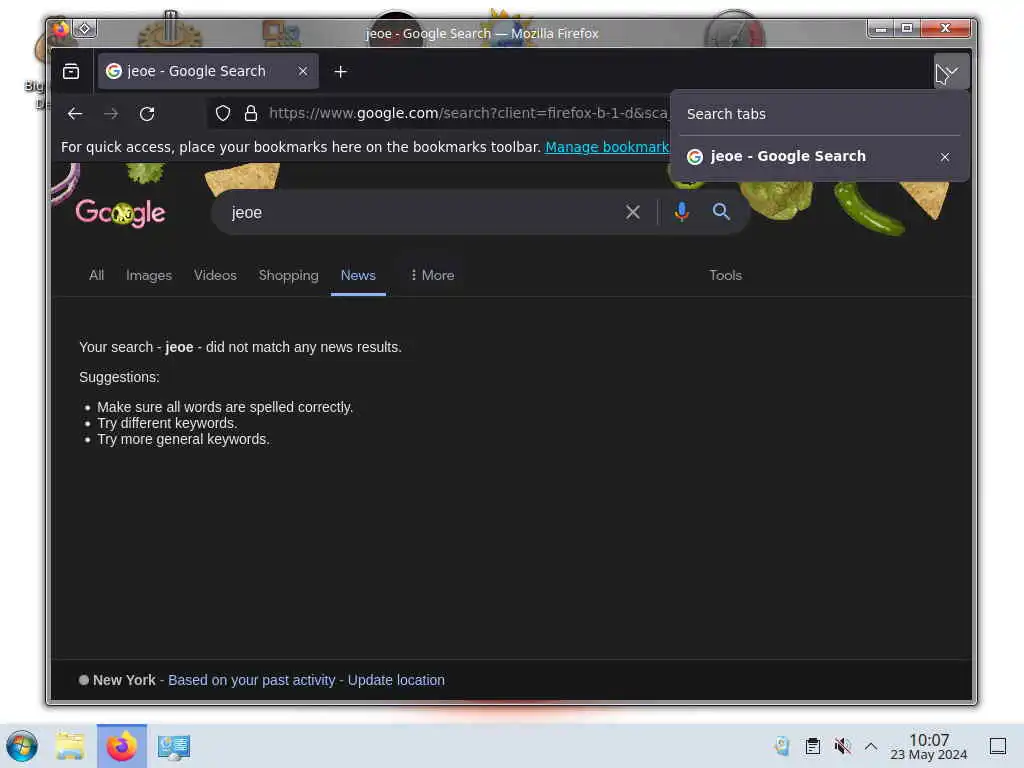Viewport: 1024px width, 768px height.
Task: Open the system settings taskbar icon
Action: pos(174,746)
